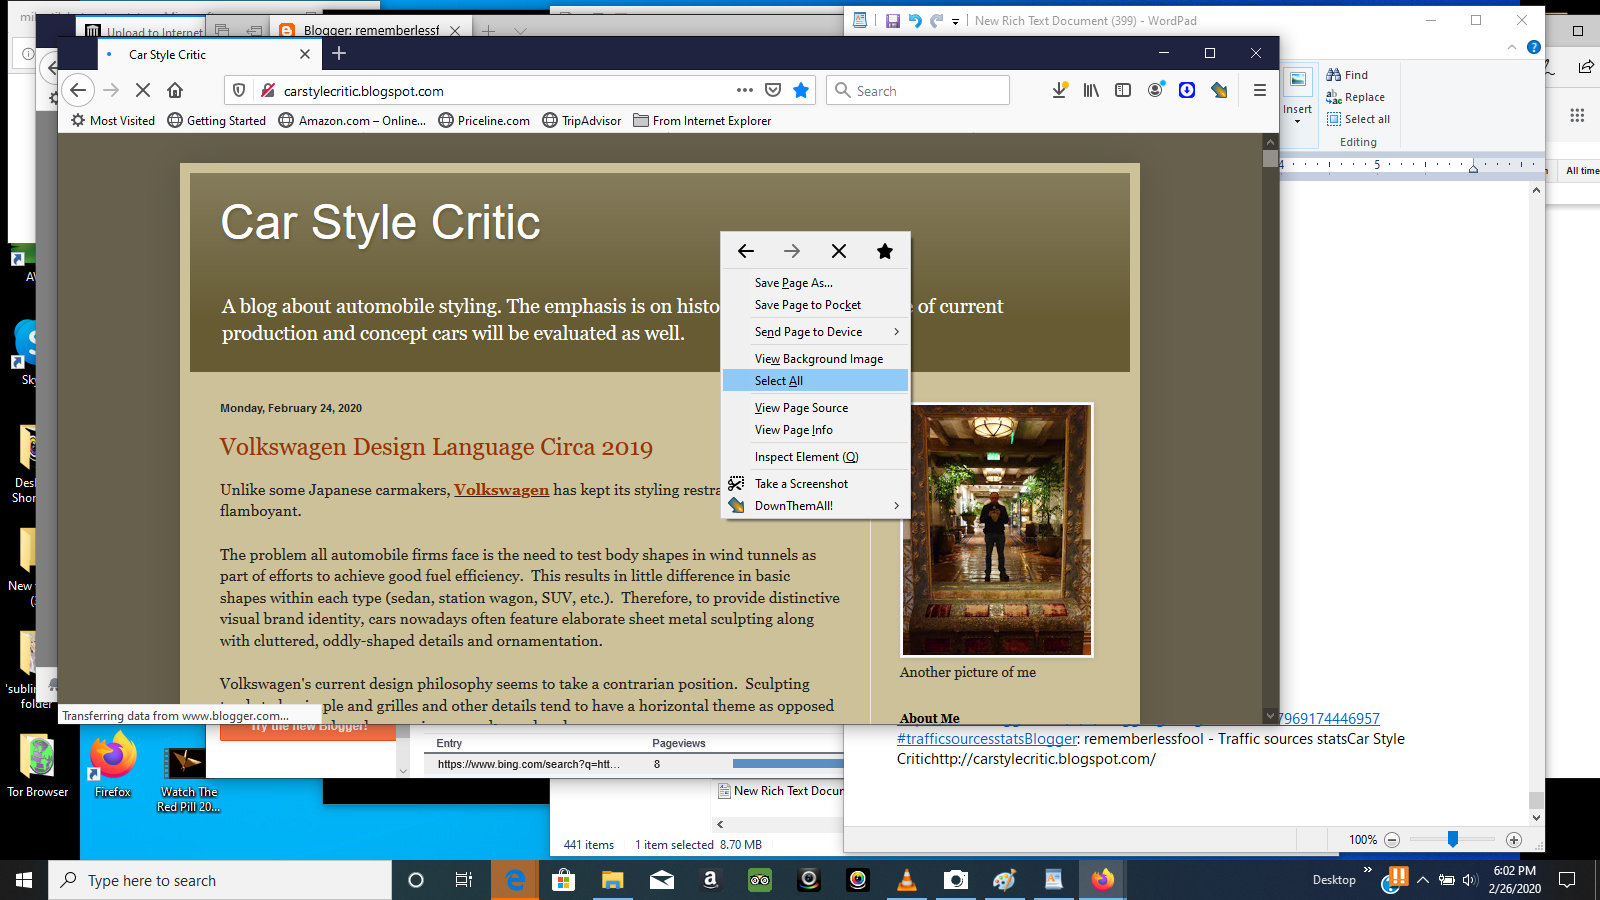Choose View Page Info menu entry
This screenshot has height=900, width=1600.
(815, 430)
